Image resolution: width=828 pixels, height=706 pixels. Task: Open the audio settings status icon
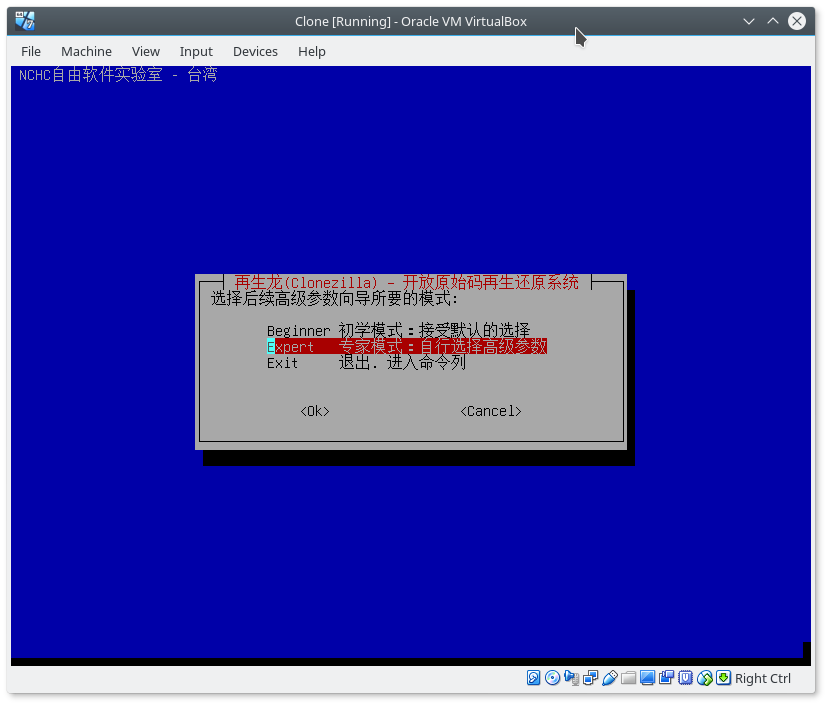571,677
